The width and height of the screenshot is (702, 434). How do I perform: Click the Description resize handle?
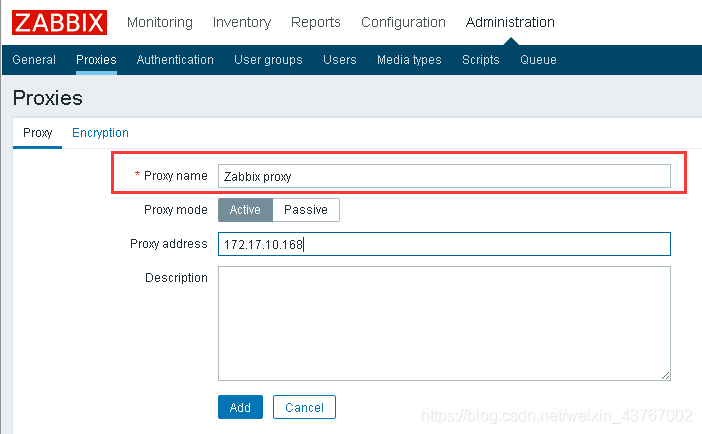665,375
